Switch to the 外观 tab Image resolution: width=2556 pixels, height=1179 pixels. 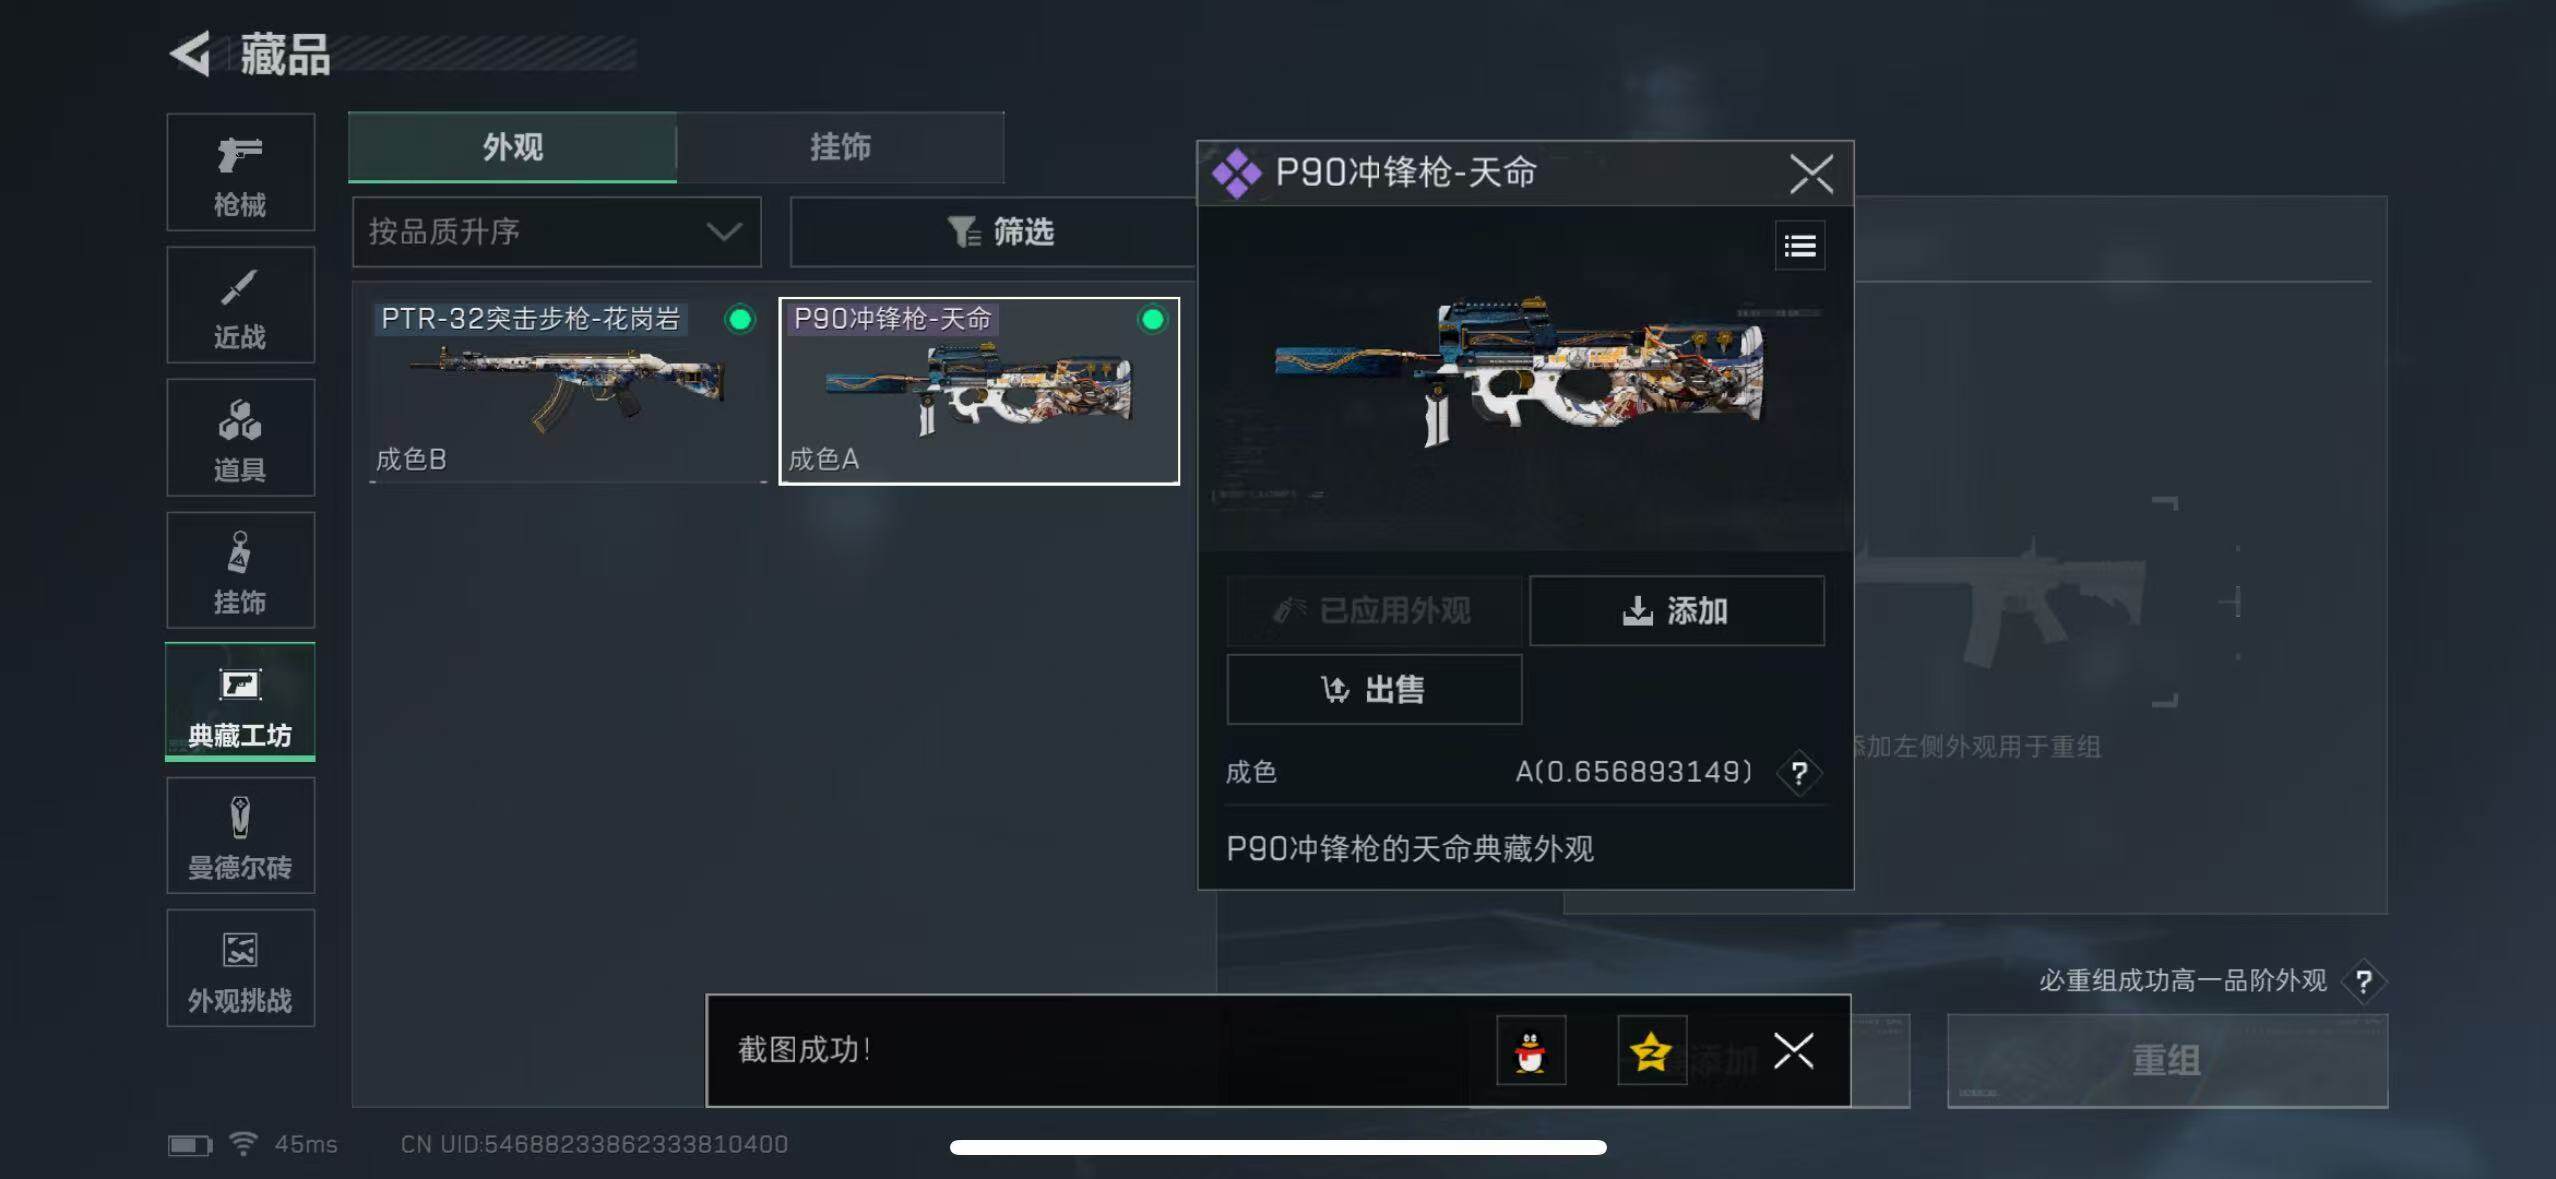click(x=512, y=147)
